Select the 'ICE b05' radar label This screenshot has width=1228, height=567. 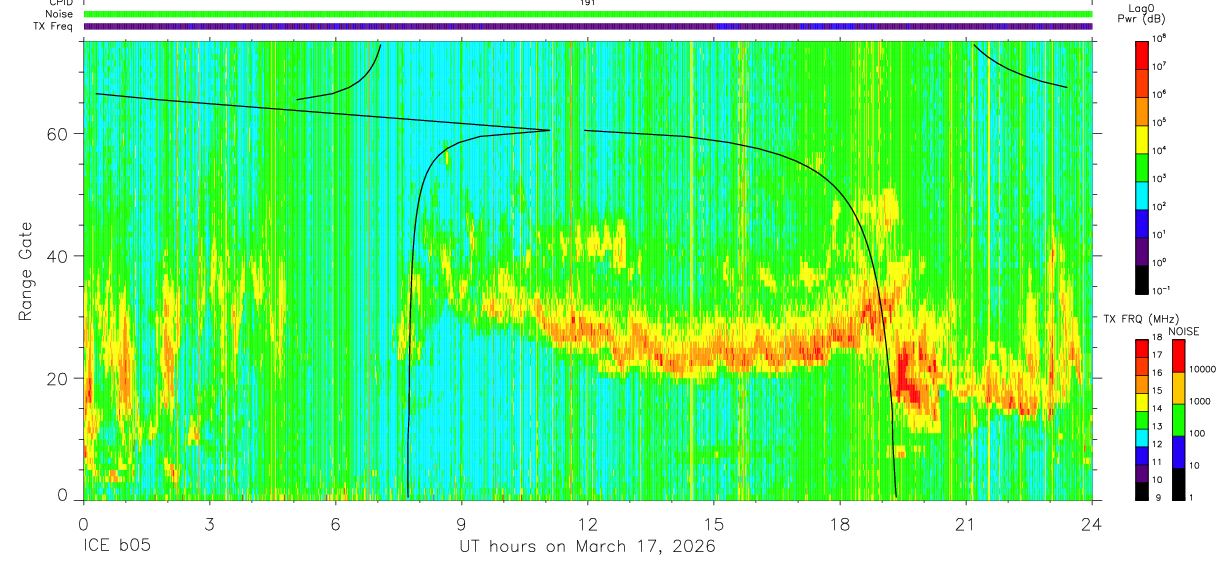click(118, 547)
